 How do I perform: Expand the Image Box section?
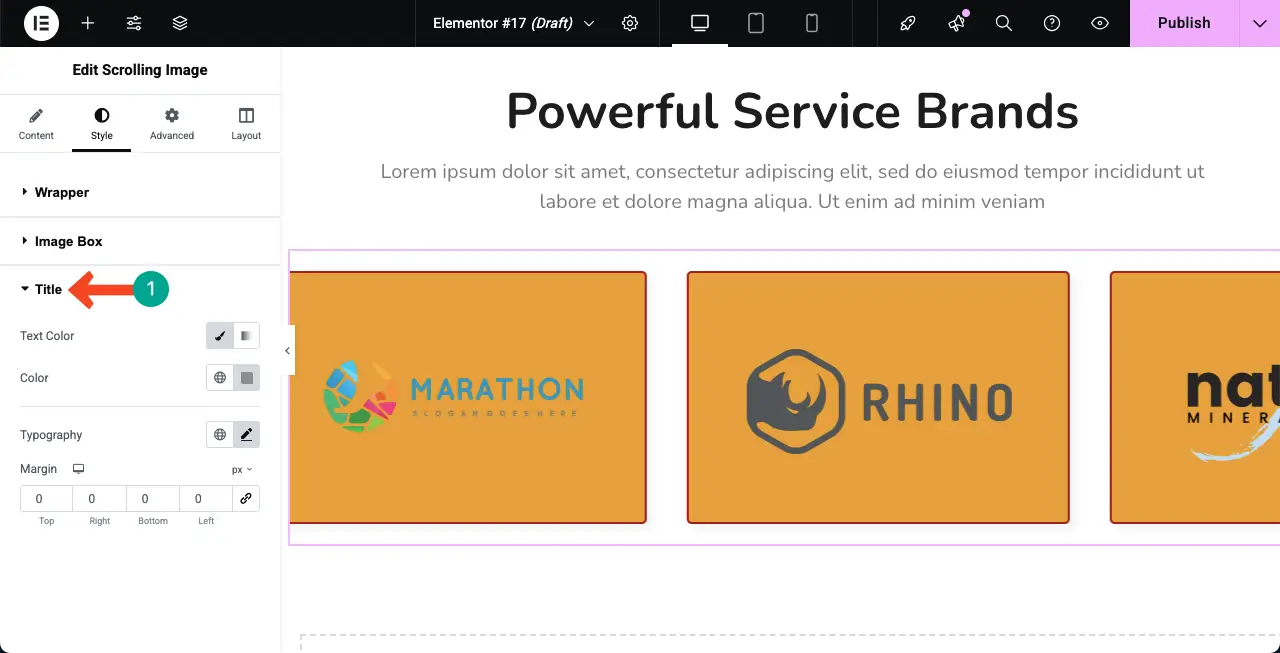click(140, 241)
